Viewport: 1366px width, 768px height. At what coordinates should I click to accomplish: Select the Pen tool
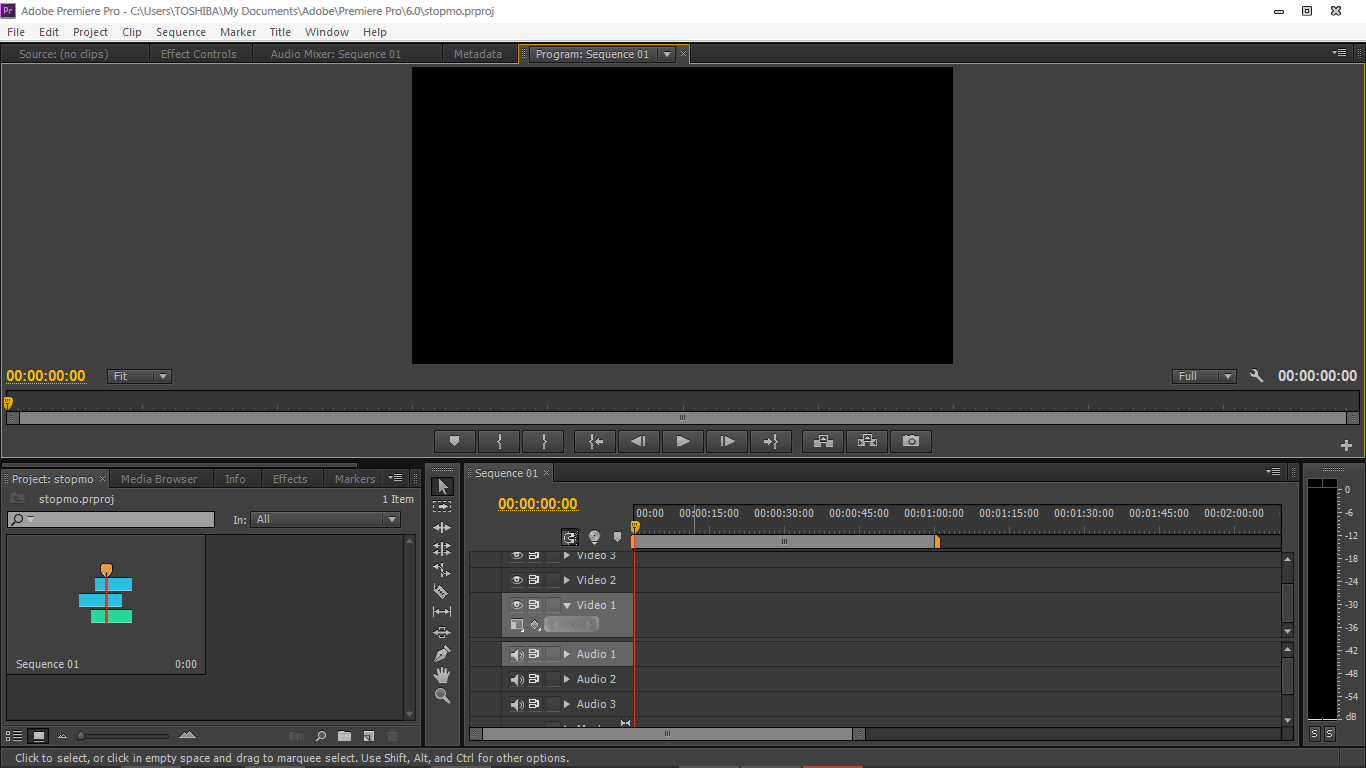442,654
